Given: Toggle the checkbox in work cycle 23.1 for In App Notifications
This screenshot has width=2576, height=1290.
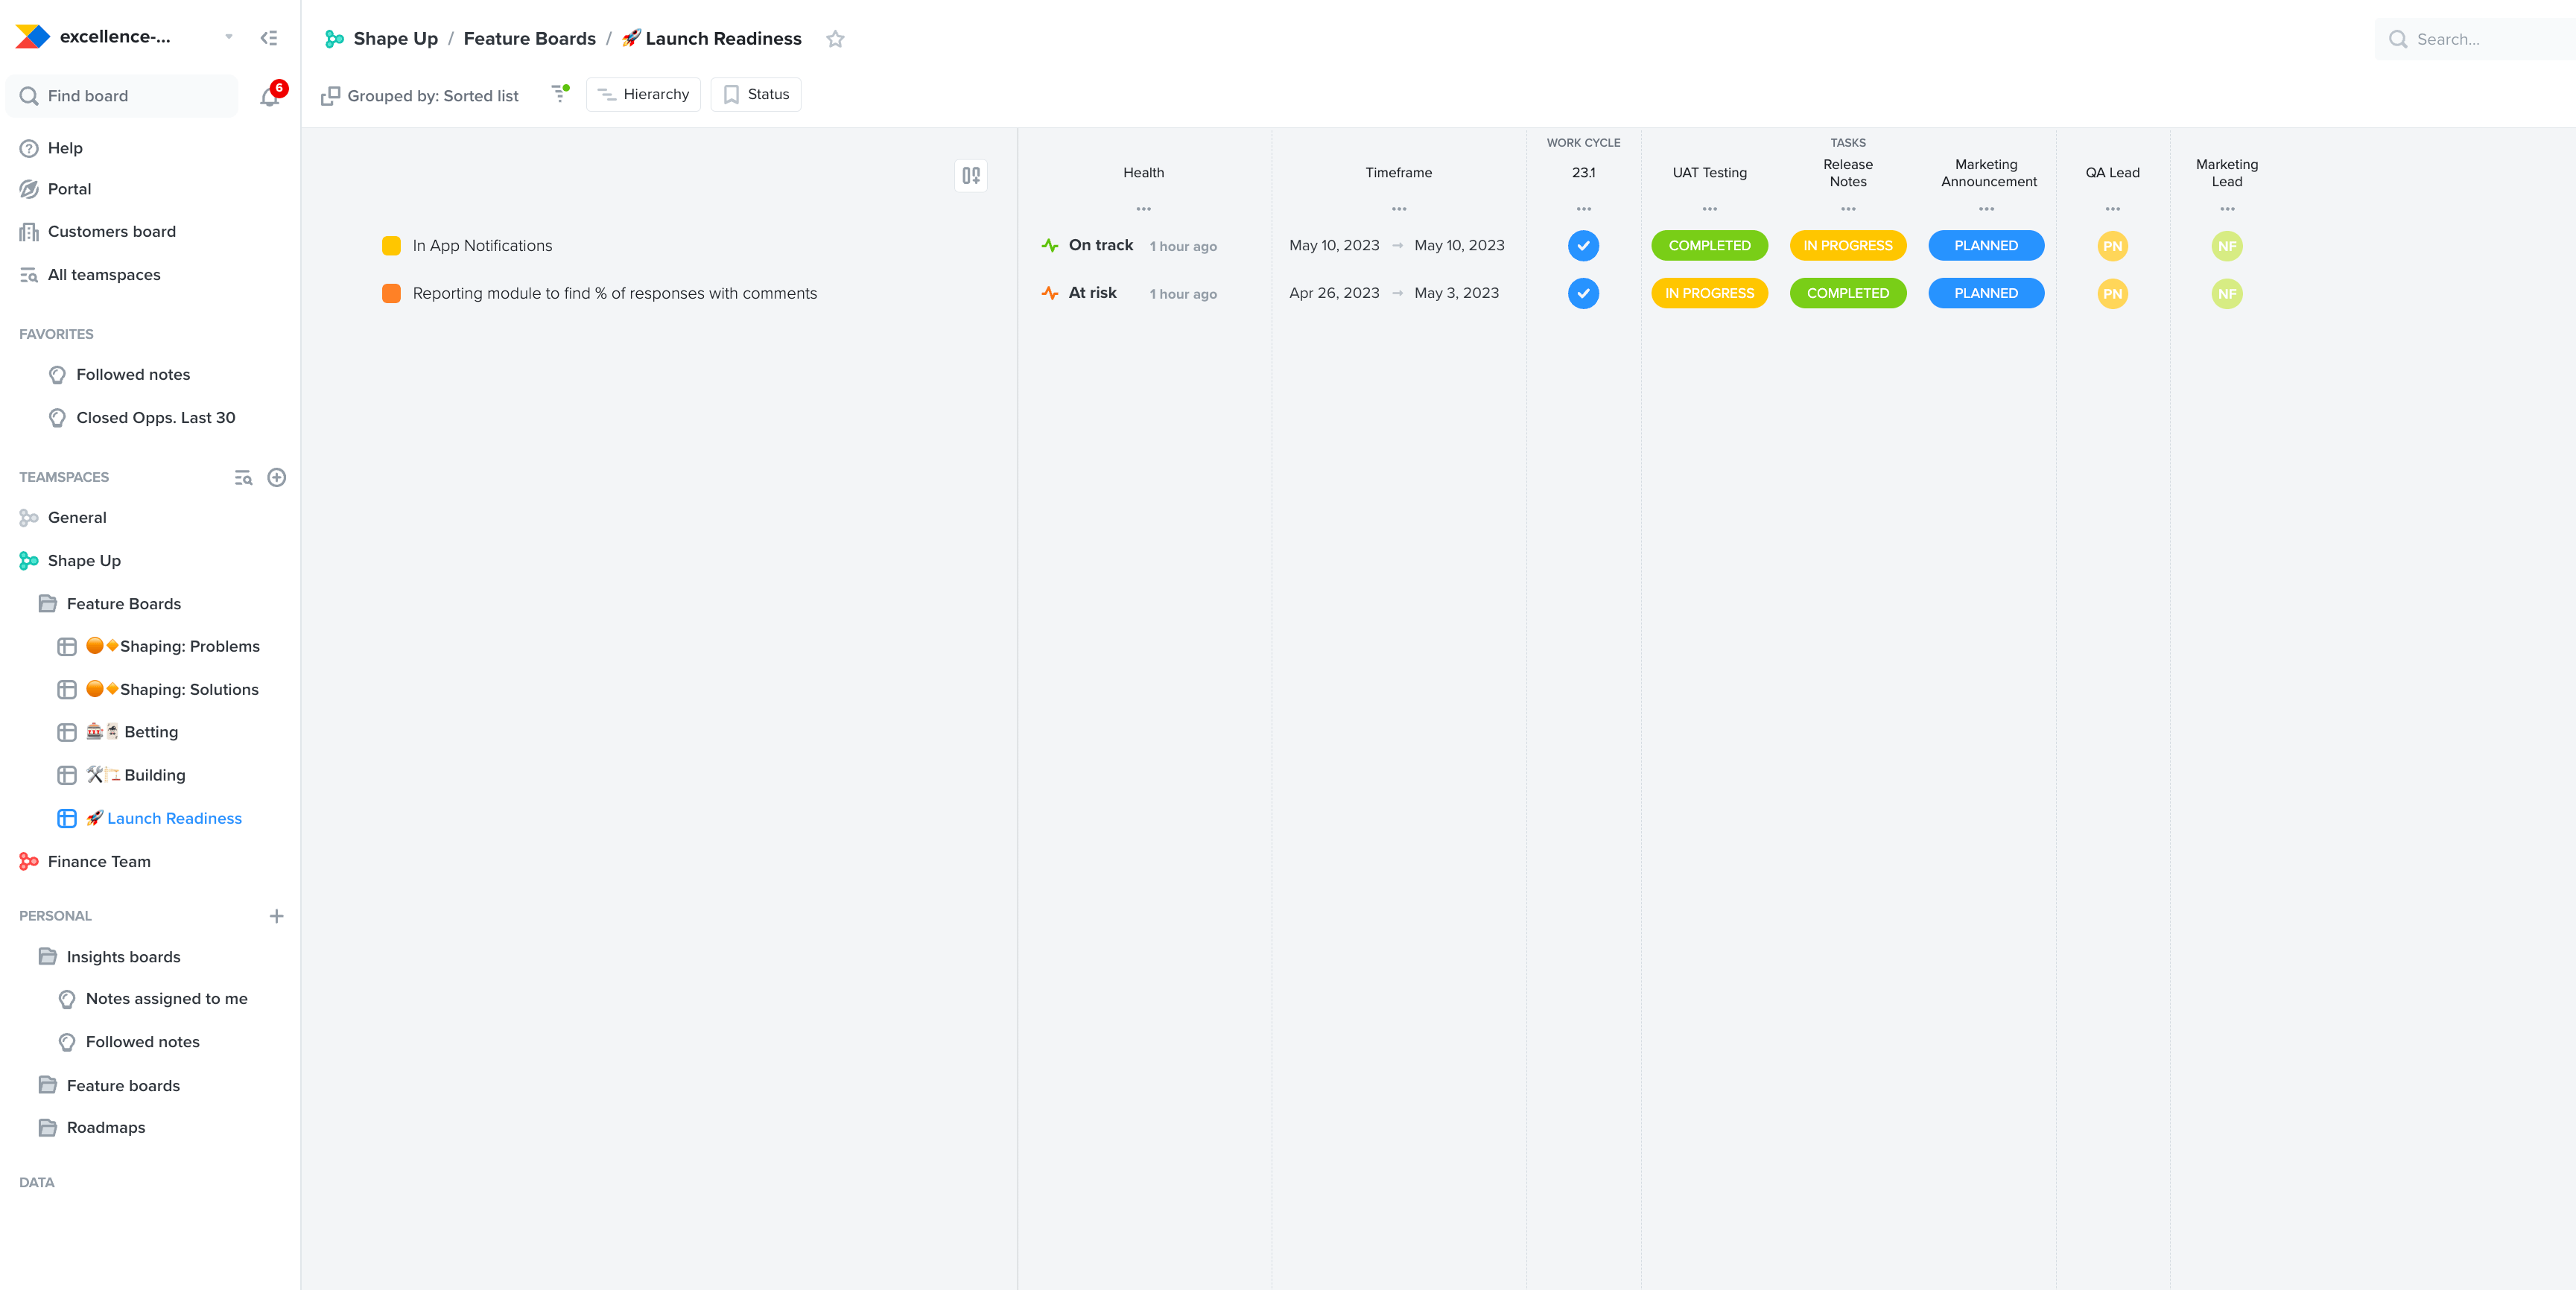Looking at the screenshot, I should (x=1583, y=245).
